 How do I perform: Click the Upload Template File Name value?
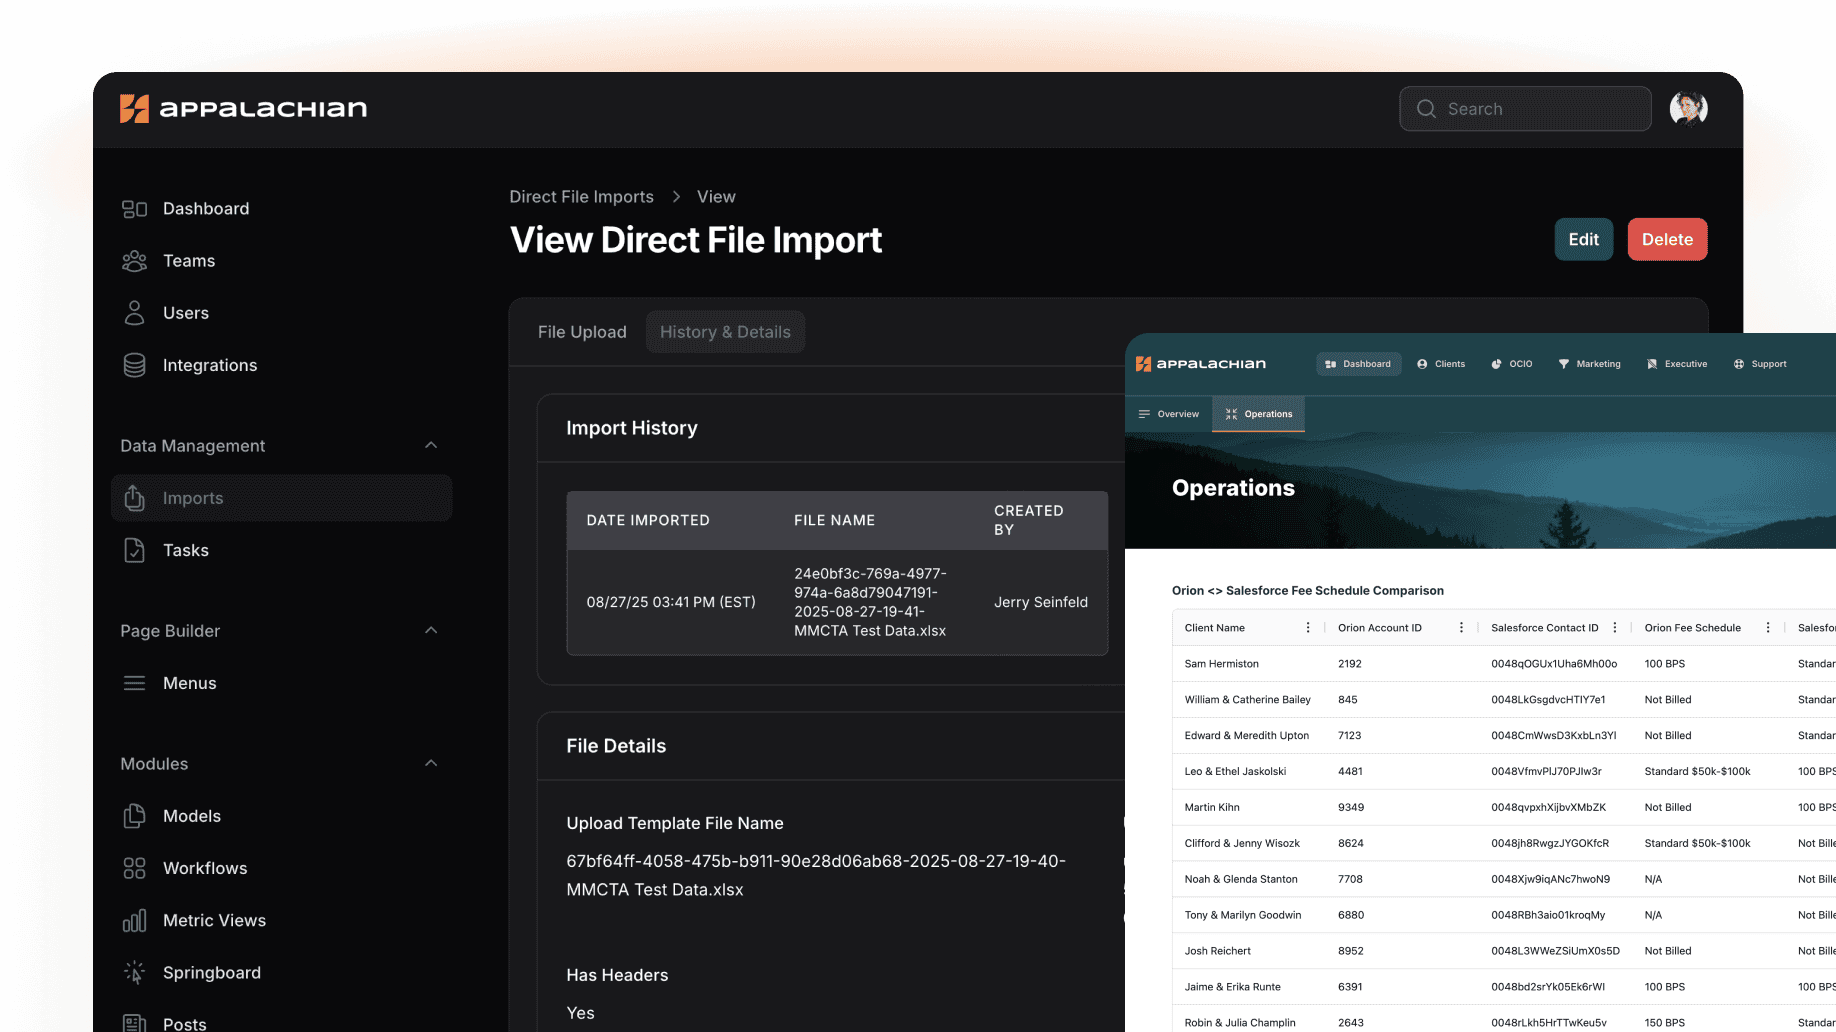tap(815, 875)
